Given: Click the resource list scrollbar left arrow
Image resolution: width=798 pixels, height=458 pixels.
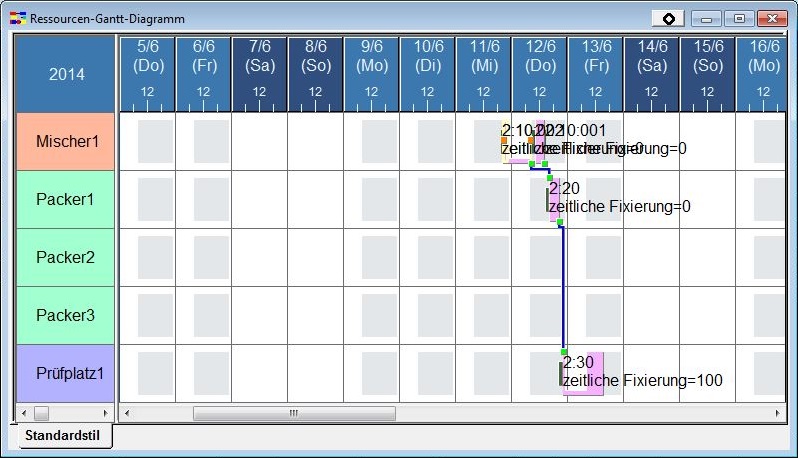Looking at the screenshot, I should (23, 413).
